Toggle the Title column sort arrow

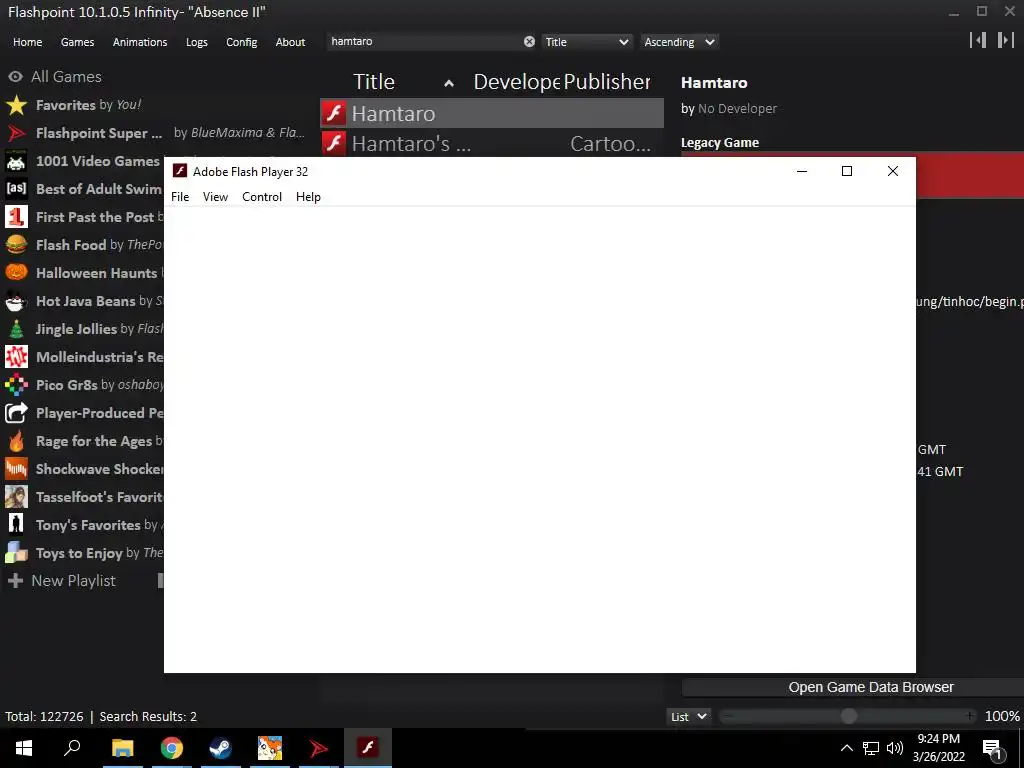[x=449, y=83]
